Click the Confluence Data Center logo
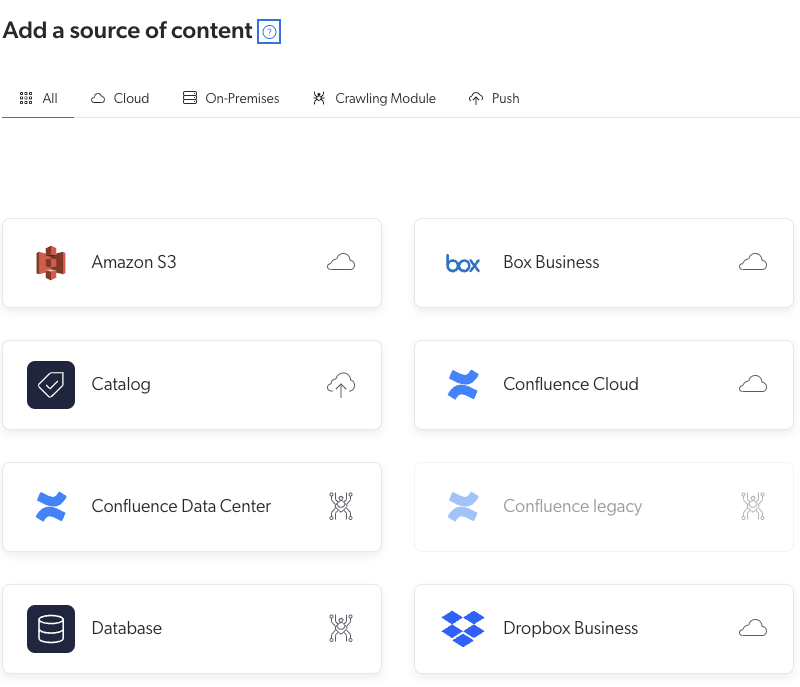This screenshot has height=687, width=800. point(51,506)
